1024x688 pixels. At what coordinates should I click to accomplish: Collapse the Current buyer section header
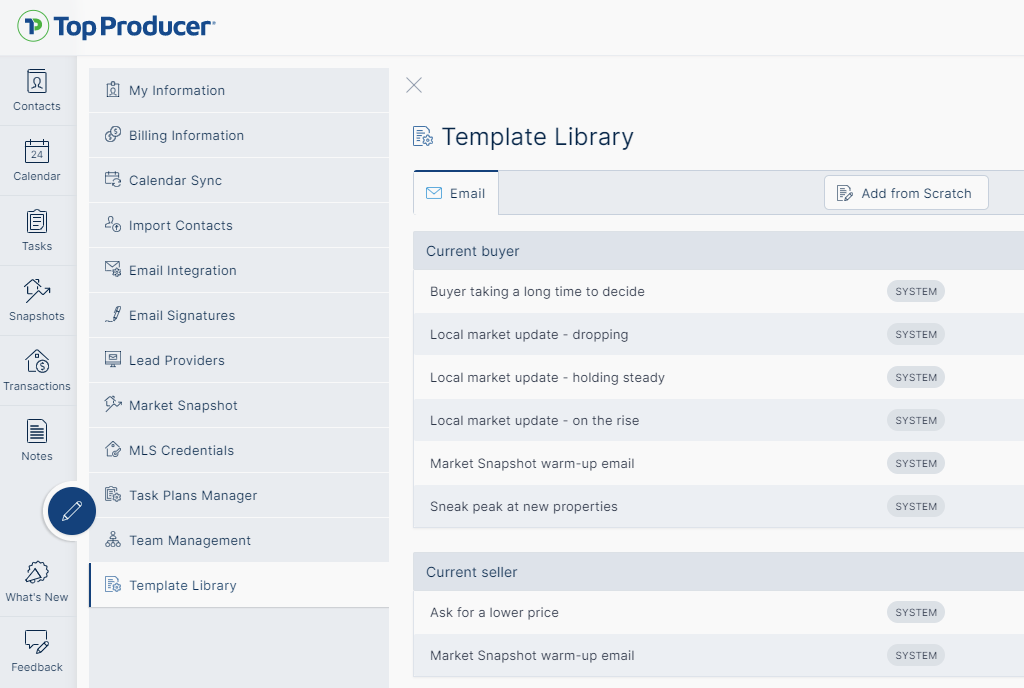coord(473,251)
